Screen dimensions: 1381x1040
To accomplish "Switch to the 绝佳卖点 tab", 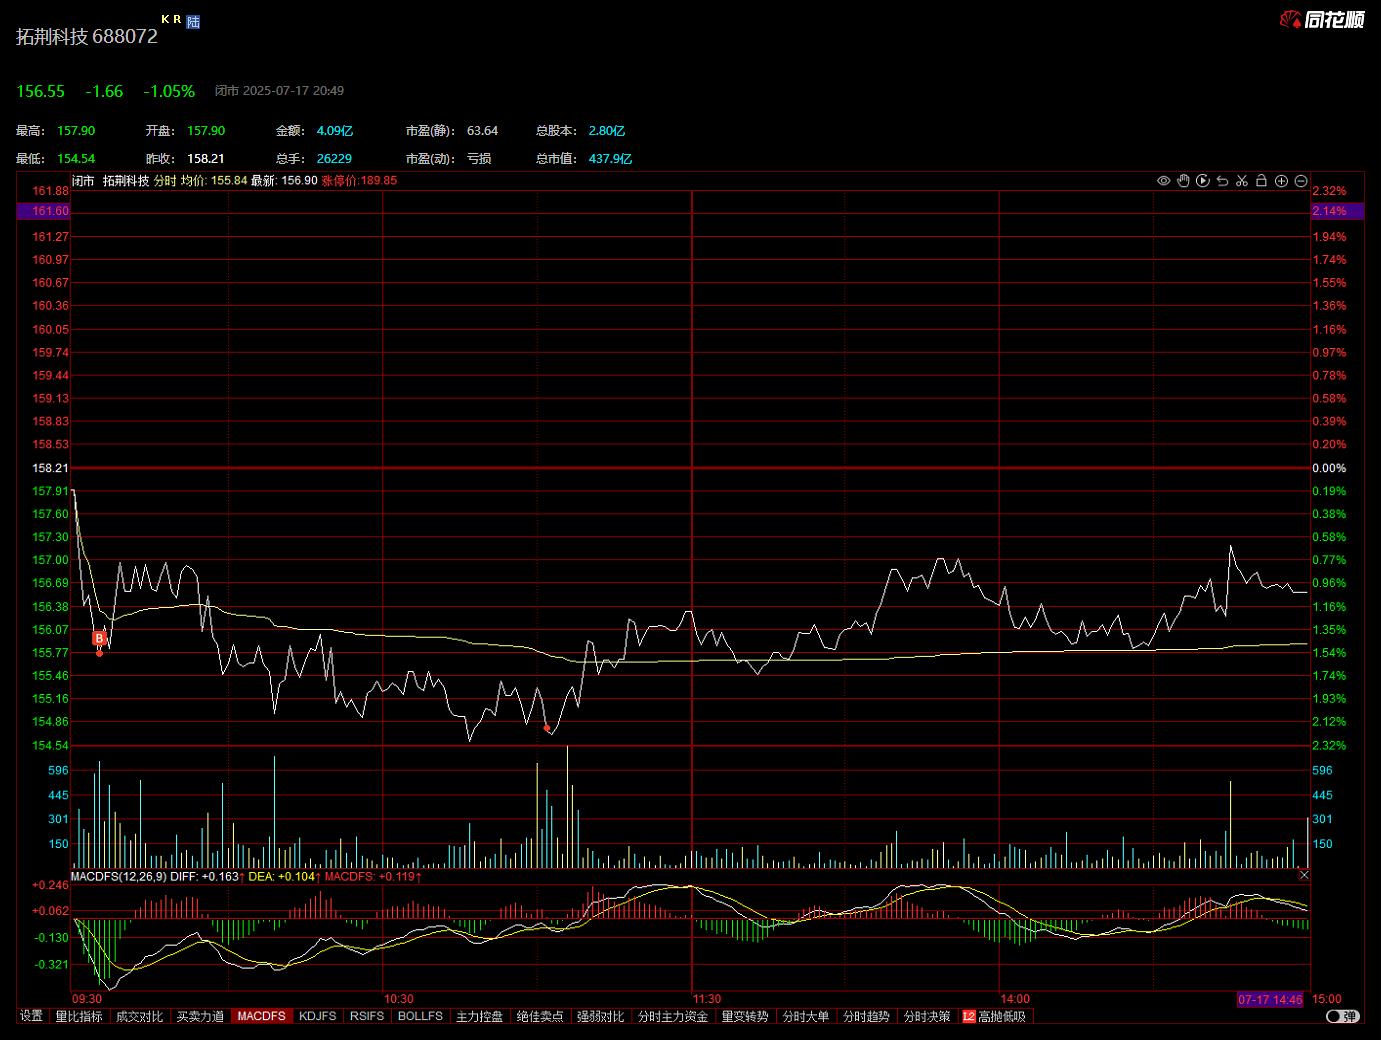I will pyautogui.click(x=541, y=1016).
